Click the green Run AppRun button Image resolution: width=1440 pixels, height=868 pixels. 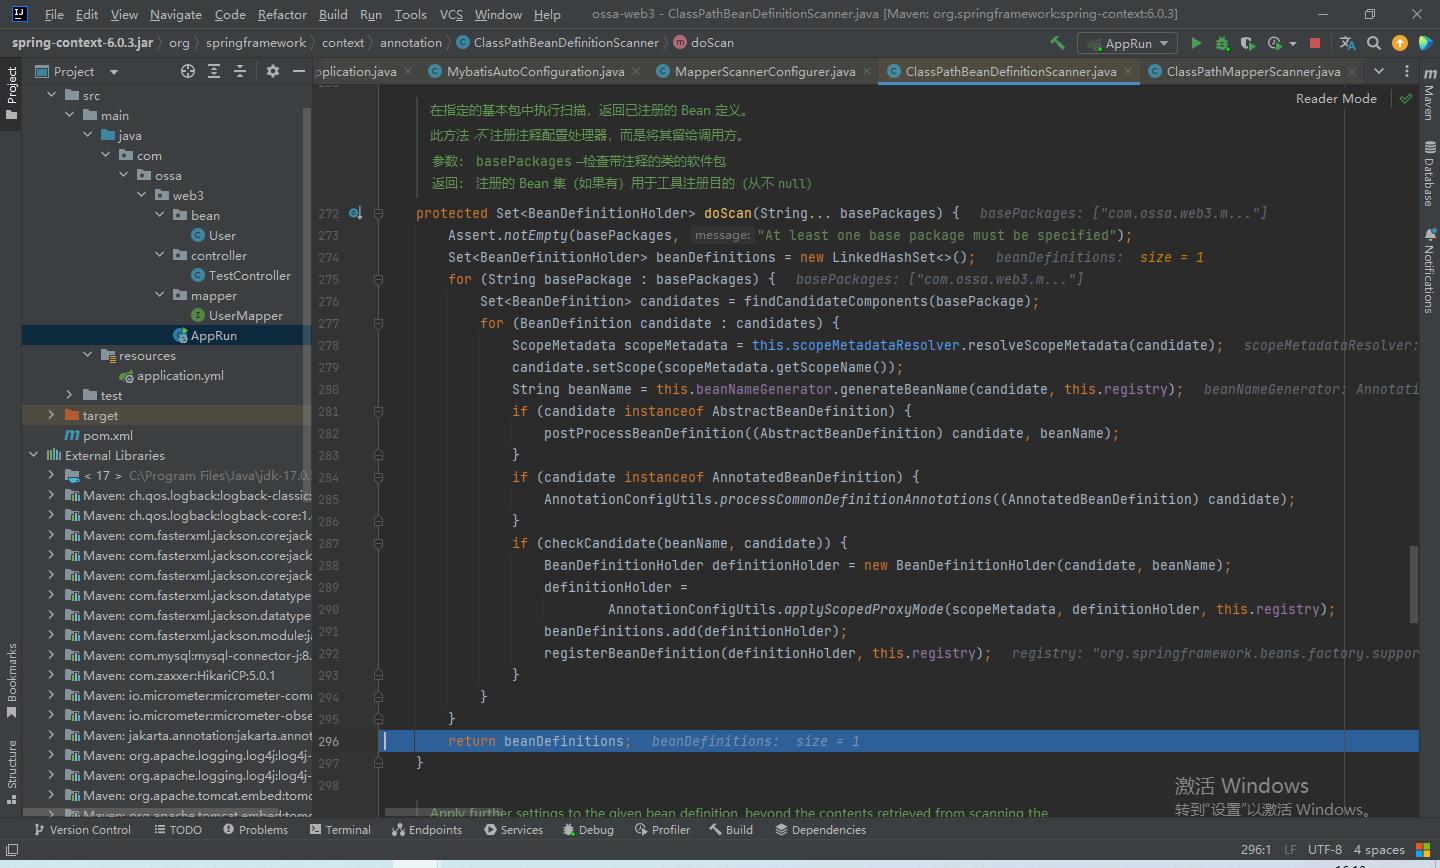click(x=1196, y=43)
